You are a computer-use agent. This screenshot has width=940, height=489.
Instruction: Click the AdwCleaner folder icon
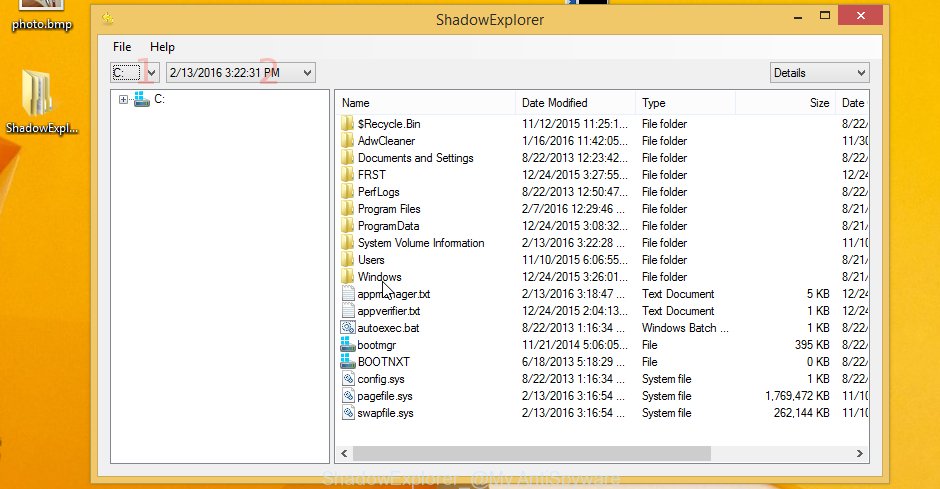click(348, 141)
